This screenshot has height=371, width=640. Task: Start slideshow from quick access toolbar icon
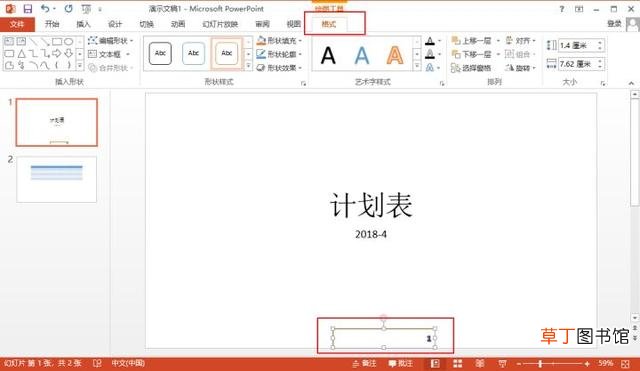click(86, 9)
